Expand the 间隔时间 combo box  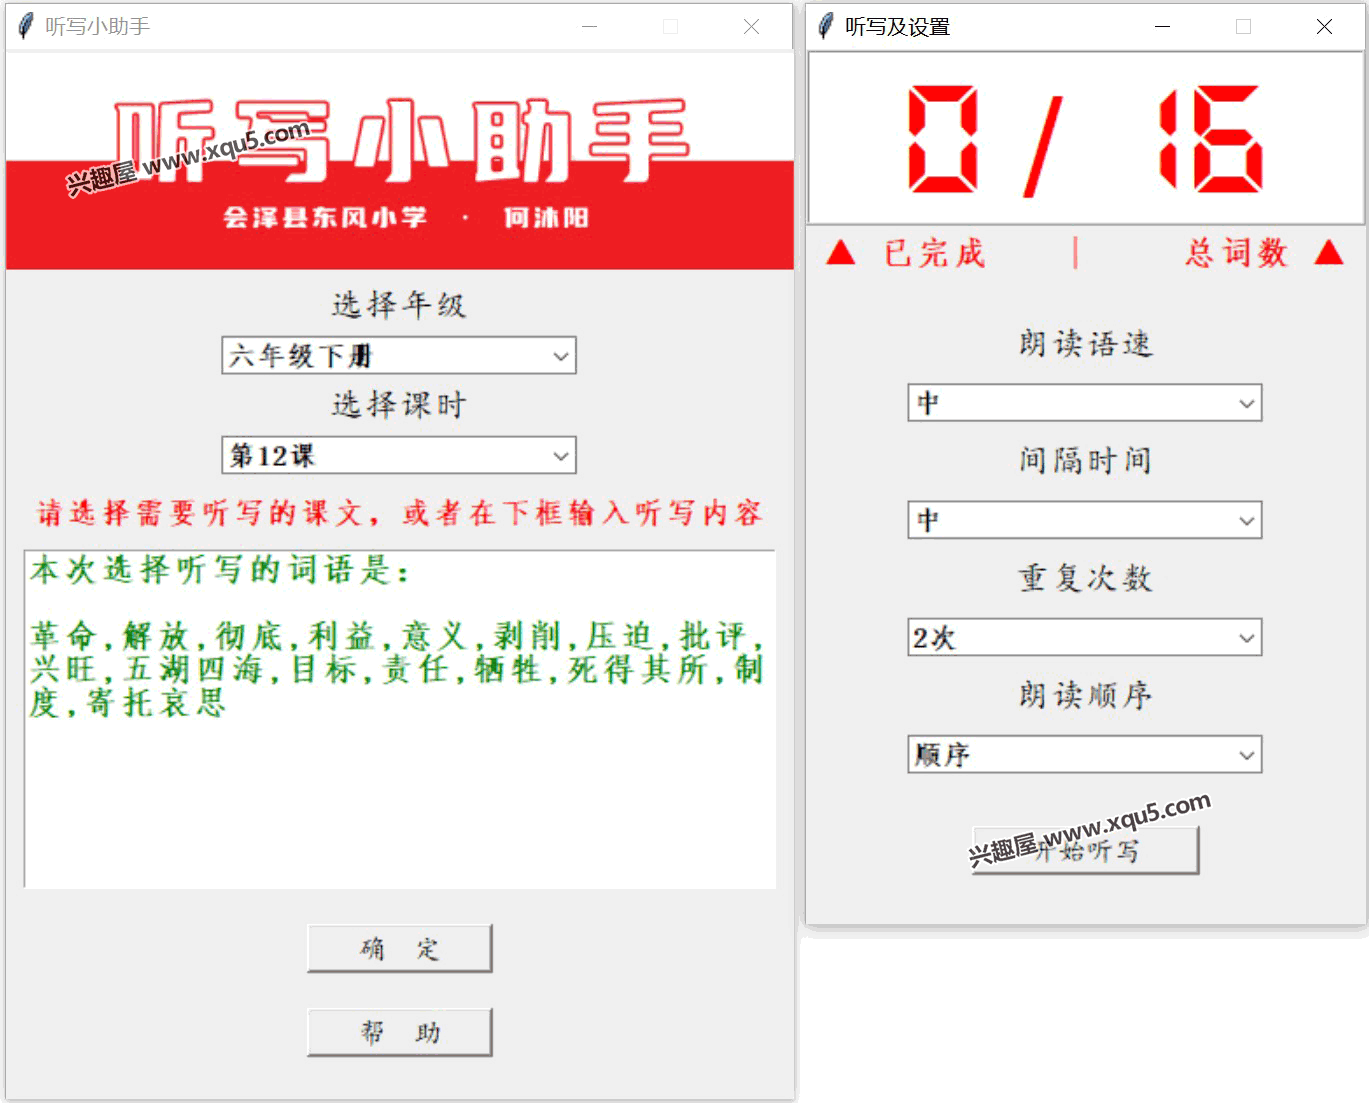click(1085, 520)
